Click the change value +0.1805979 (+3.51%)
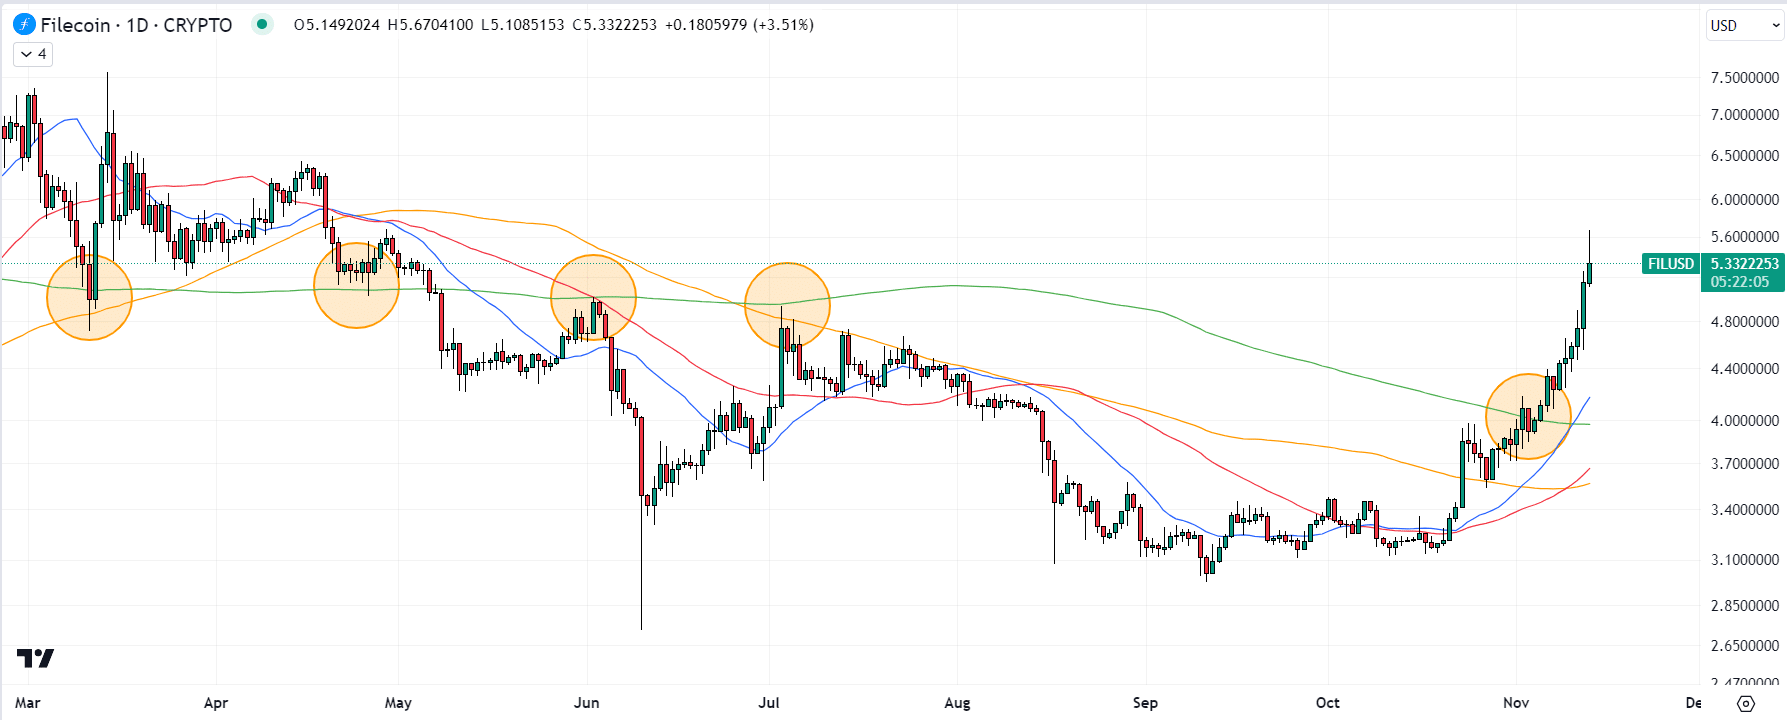1787x720 pixels. 739,25
